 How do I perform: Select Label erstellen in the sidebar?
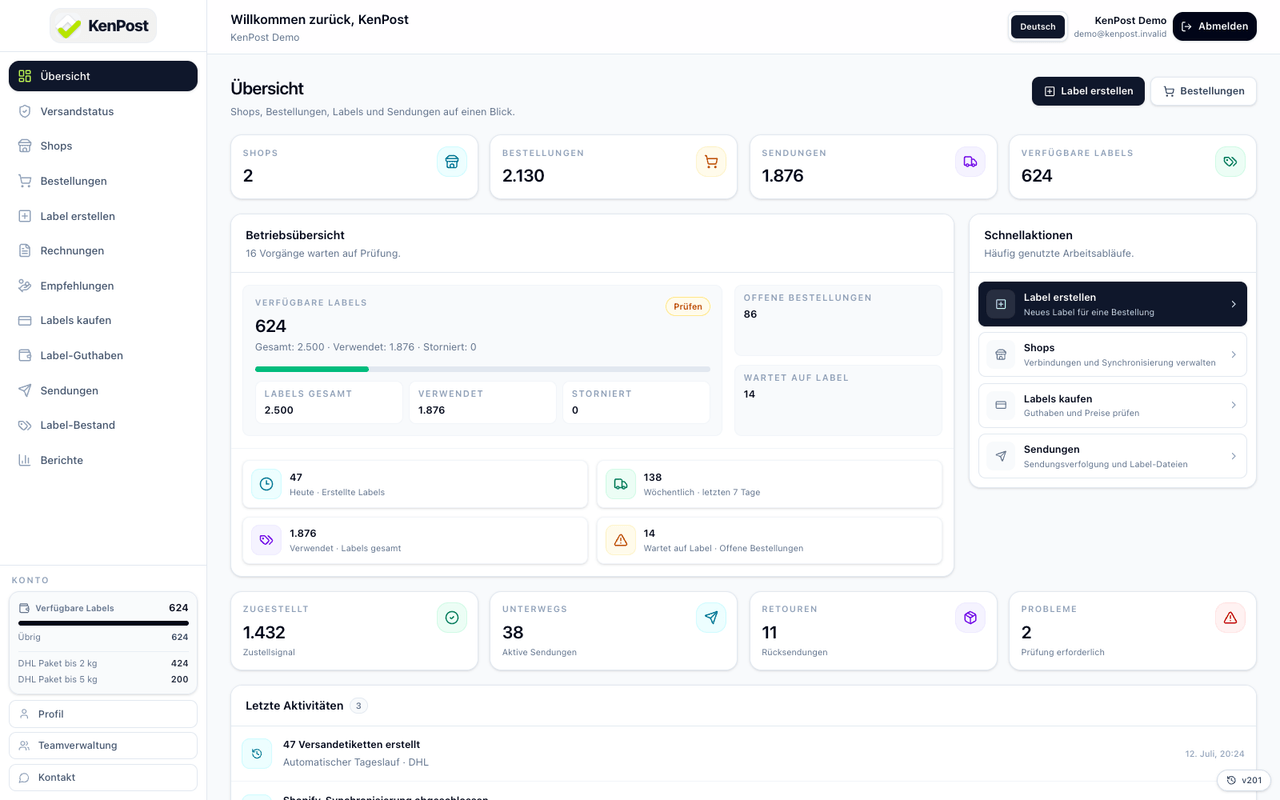click(x=103, y=216)
